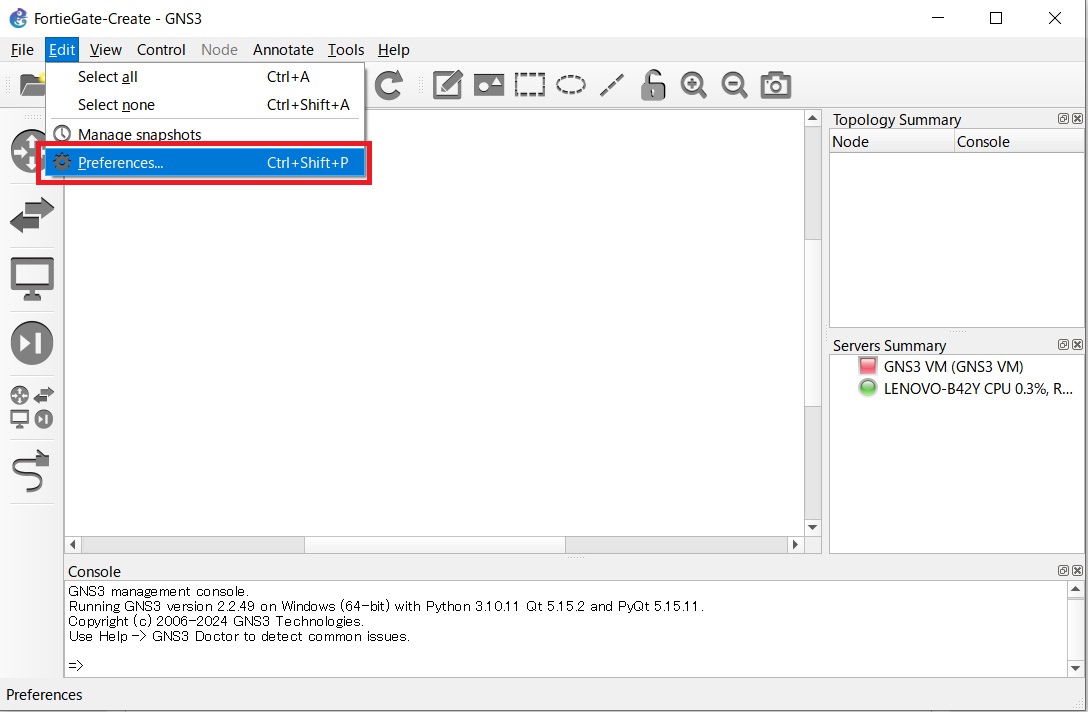This screenshot has height=712, width=1088.
Task: Browse switches in device sidebar
Action: point(32,215)
